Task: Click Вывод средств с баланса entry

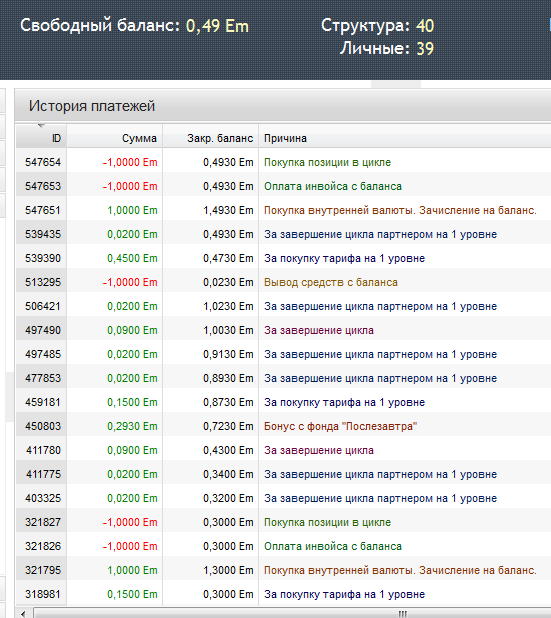Action: click(331, 282)
